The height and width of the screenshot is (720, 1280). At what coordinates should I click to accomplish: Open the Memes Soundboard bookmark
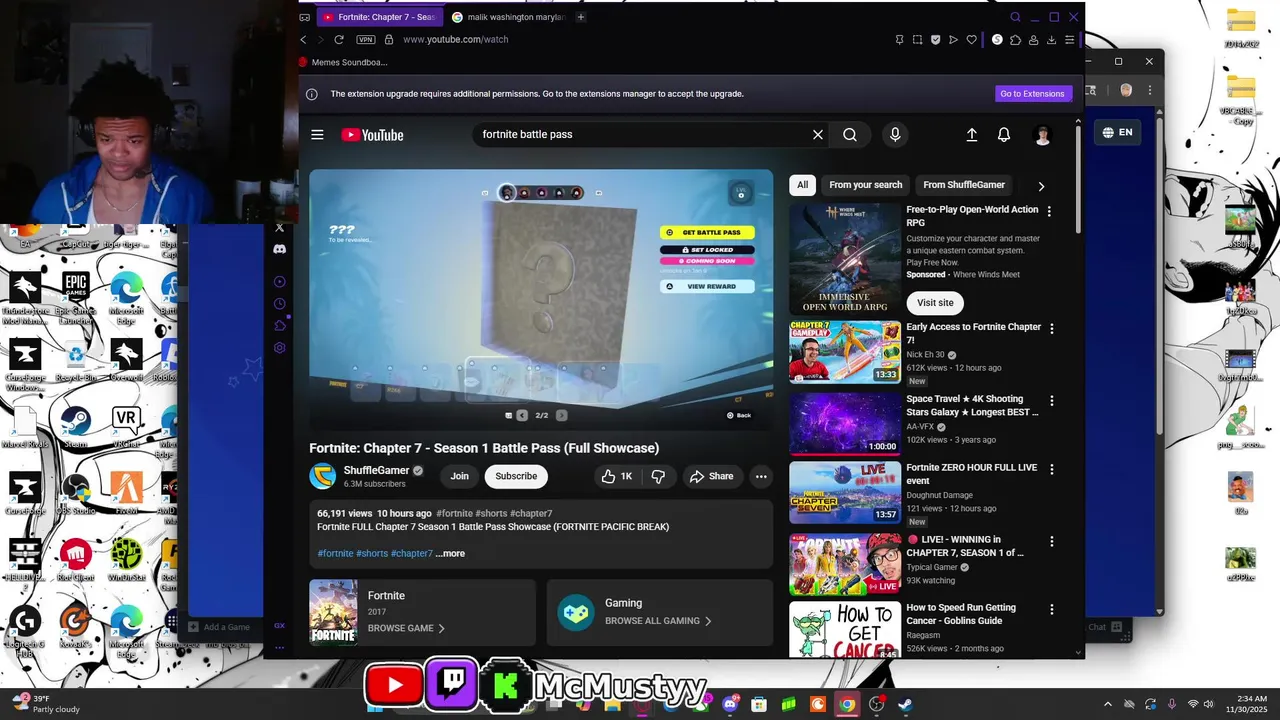click(343, 62)
